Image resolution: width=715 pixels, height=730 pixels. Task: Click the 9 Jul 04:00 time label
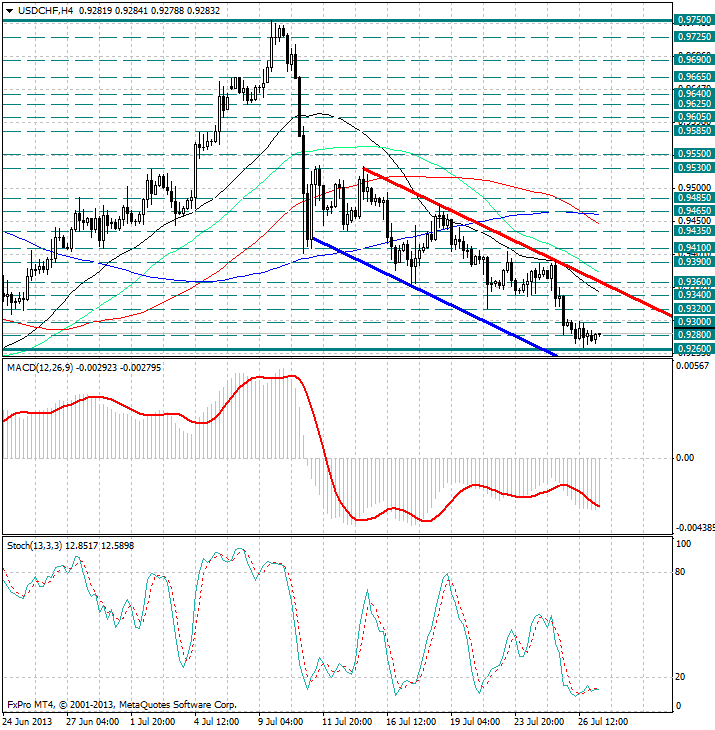(x=281, y=722)
